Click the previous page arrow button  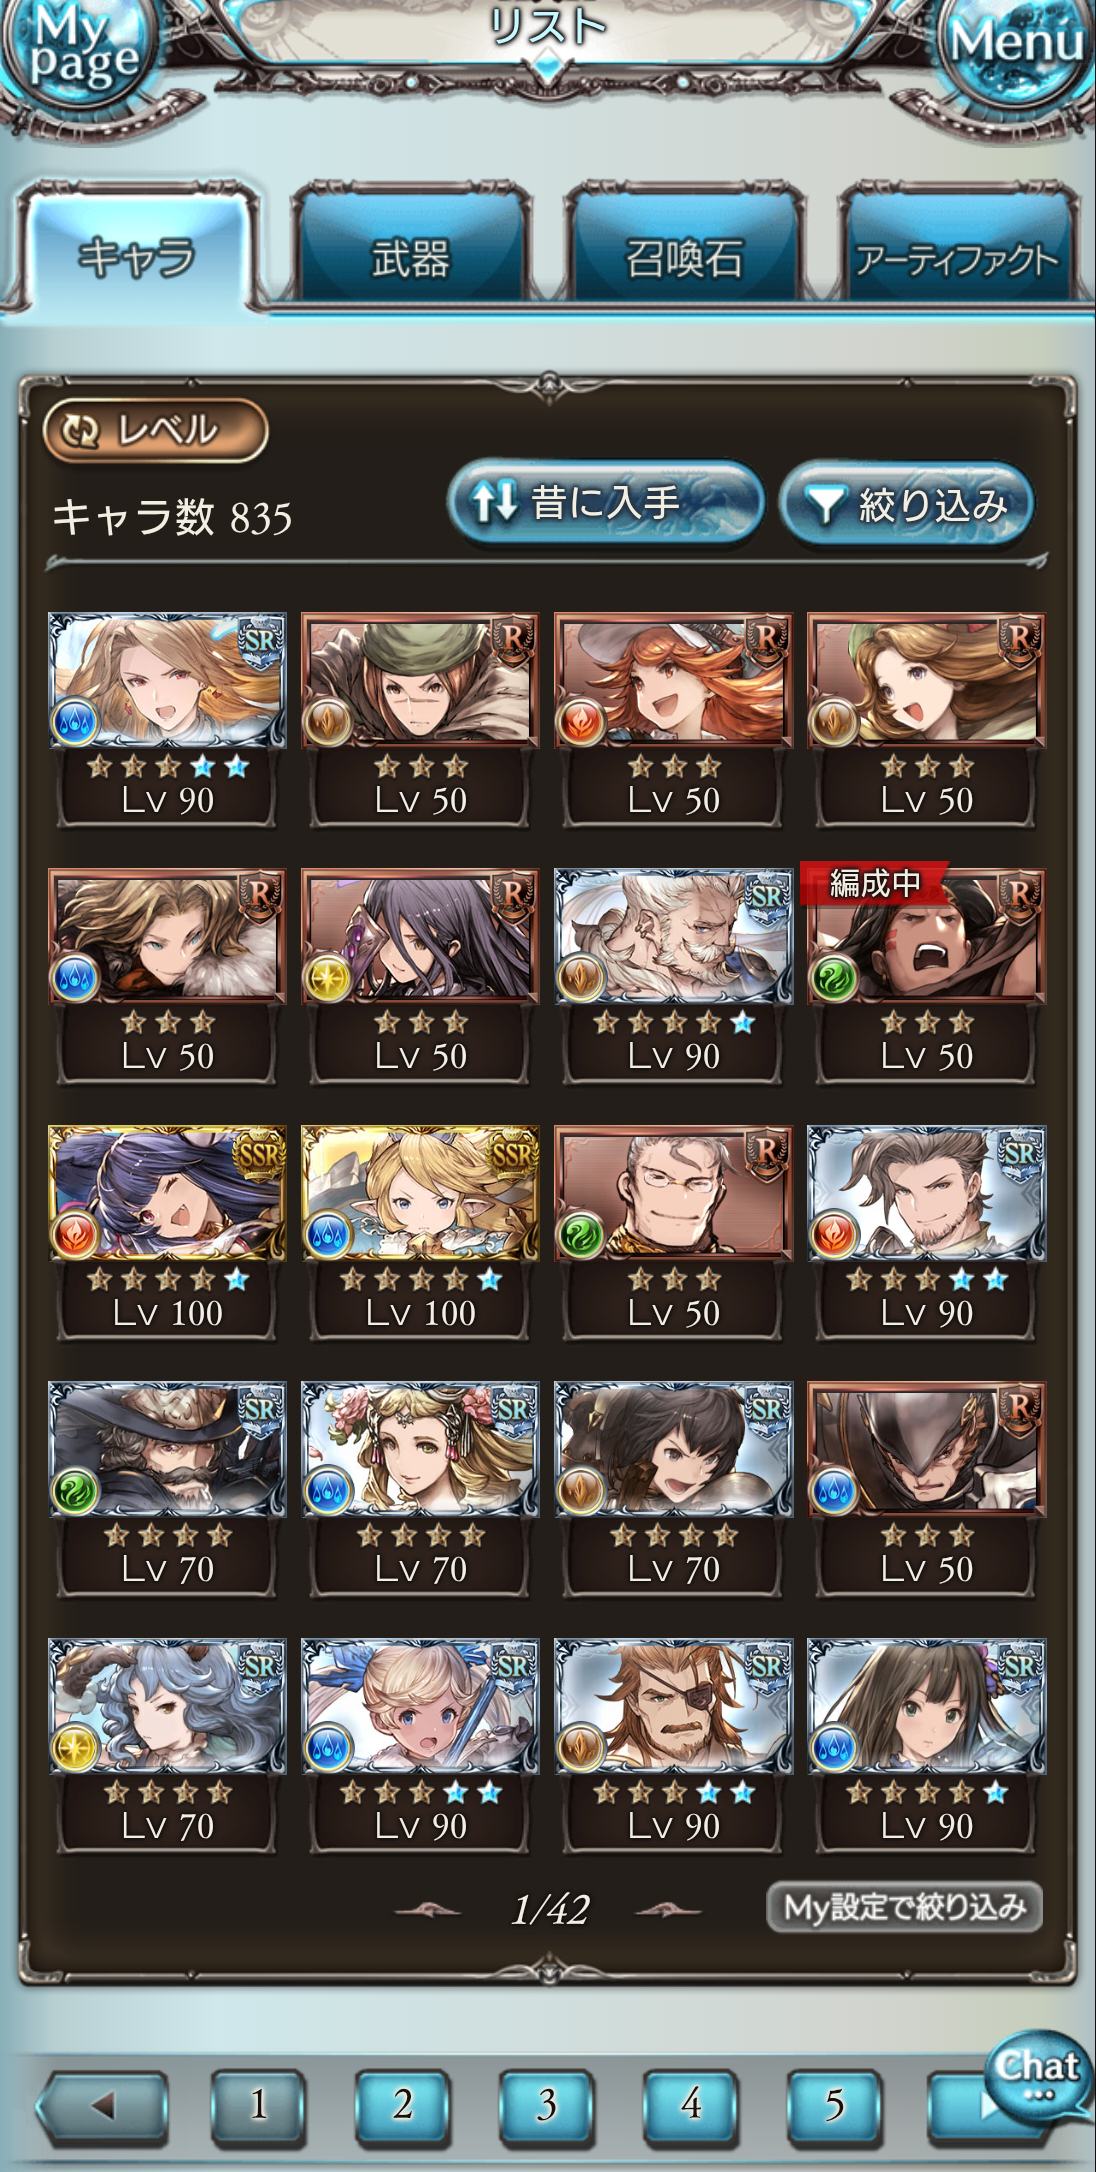[103, 2106]
